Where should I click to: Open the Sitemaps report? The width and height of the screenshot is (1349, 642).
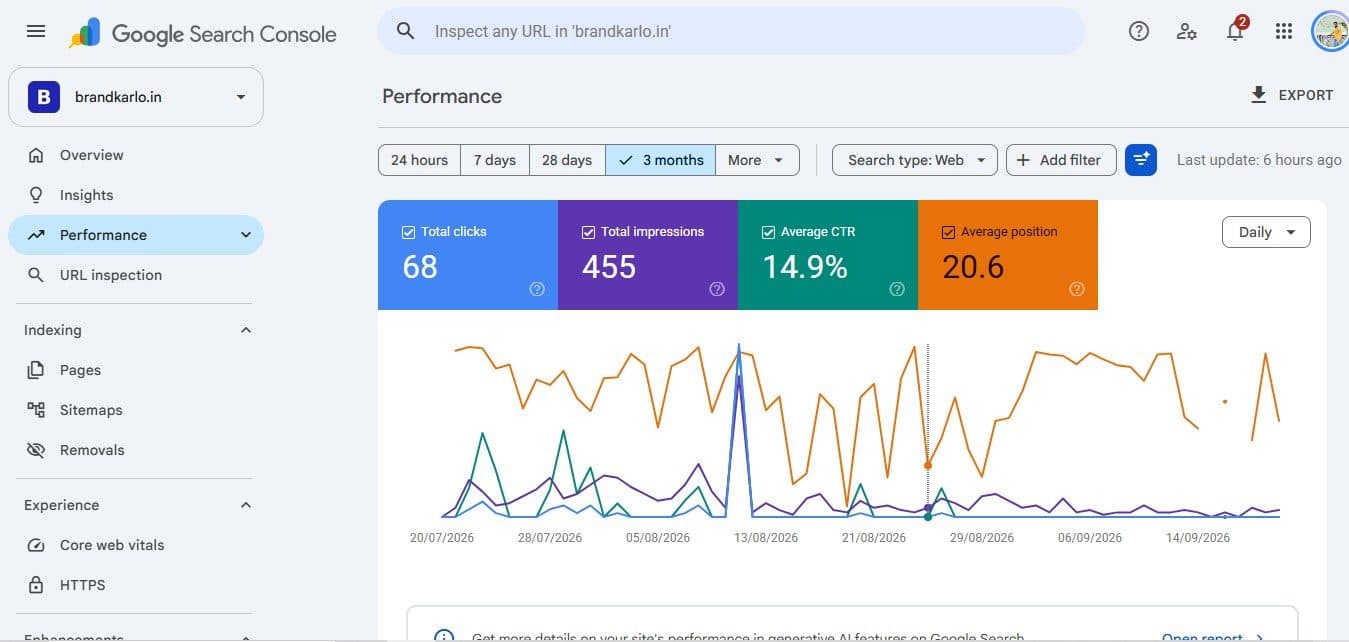pyautogui.click(x=136, y=410)
